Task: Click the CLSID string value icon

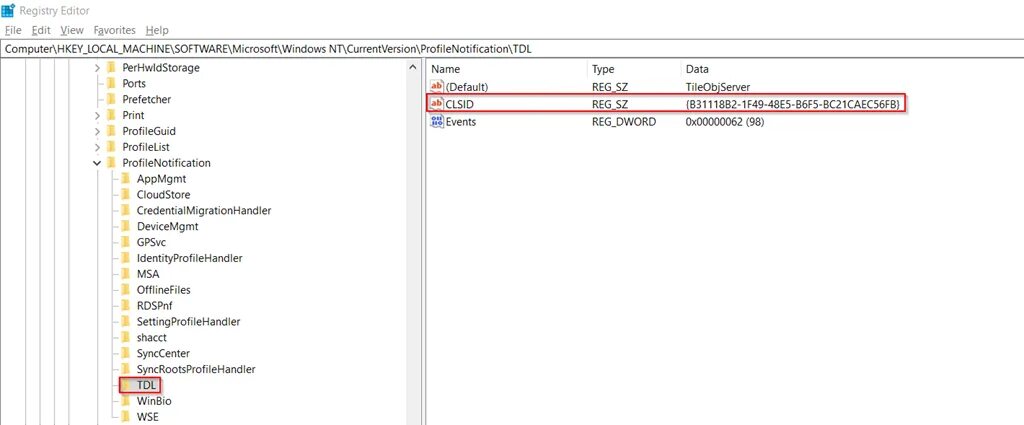Action: click(437, 104)
